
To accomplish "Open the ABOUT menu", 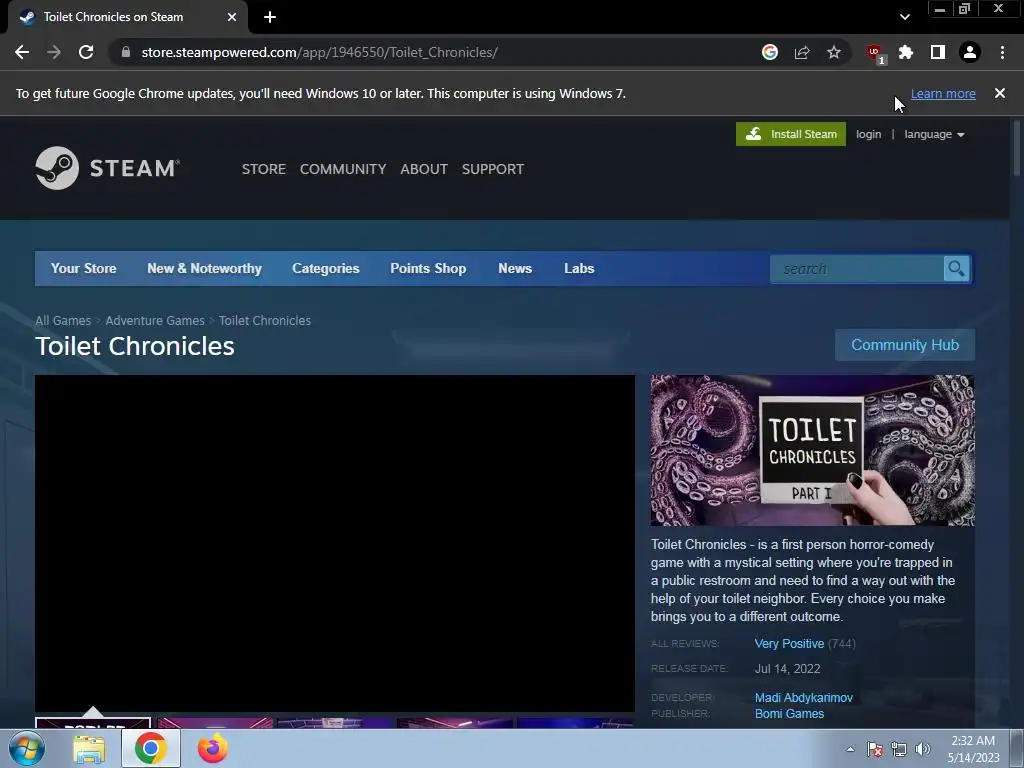I will 424,169.
